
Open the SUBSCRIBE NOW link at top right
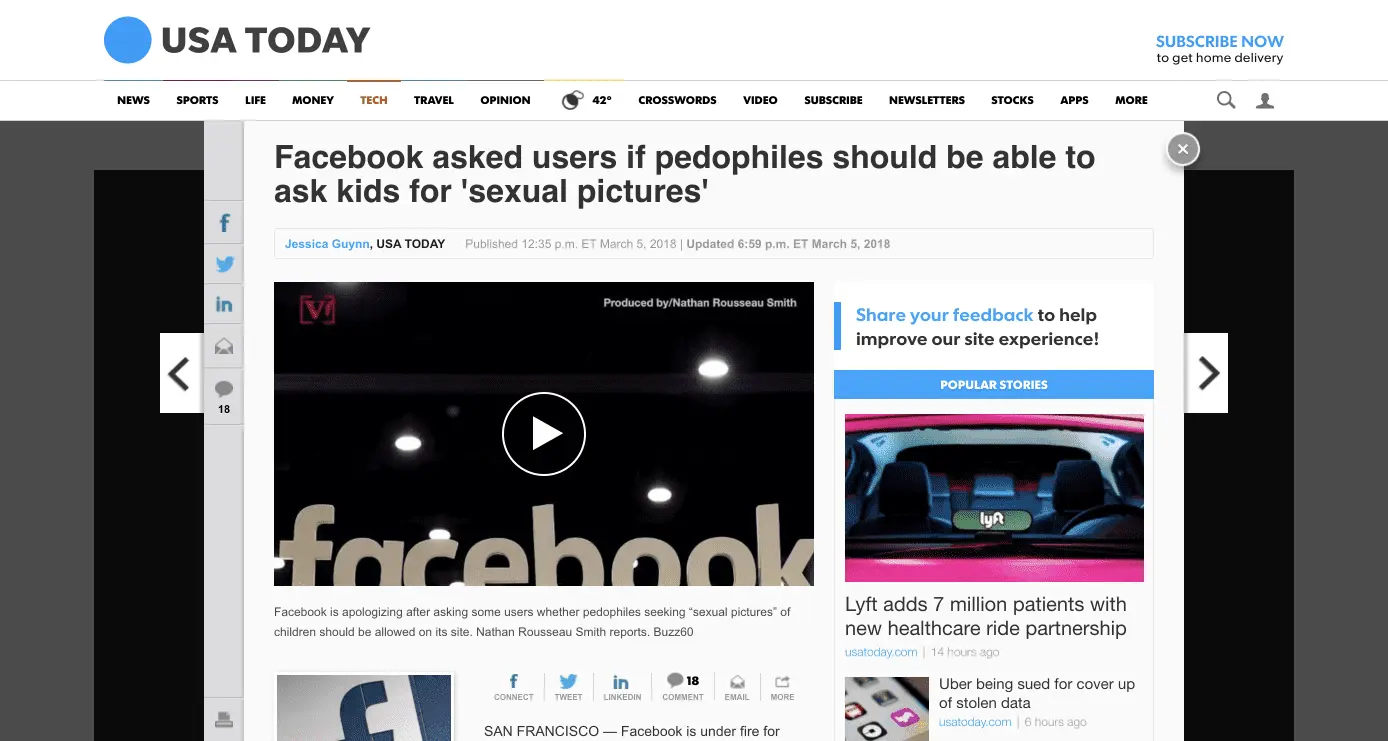click(1219, 41)
